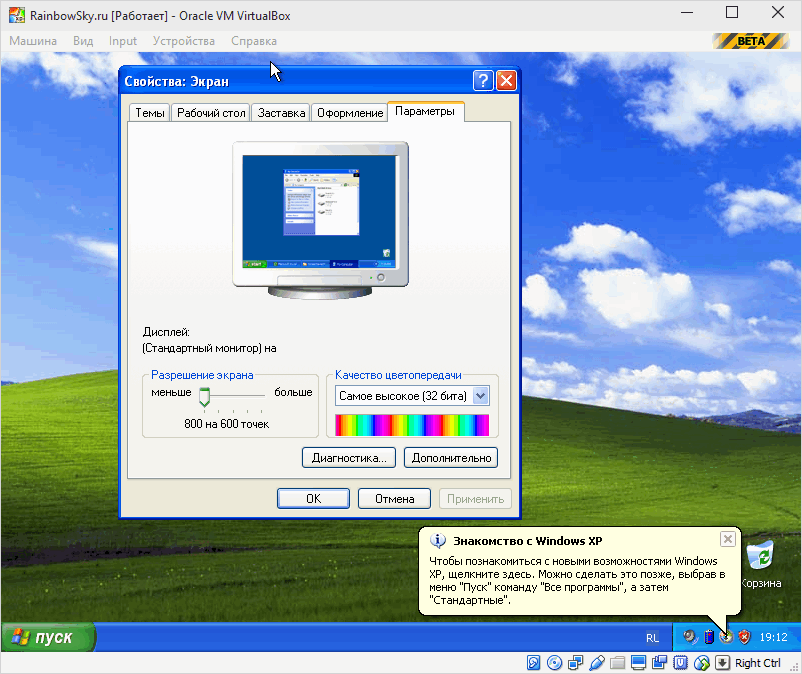Open the Машина menu
802x674 pixels.
point(33,41)
